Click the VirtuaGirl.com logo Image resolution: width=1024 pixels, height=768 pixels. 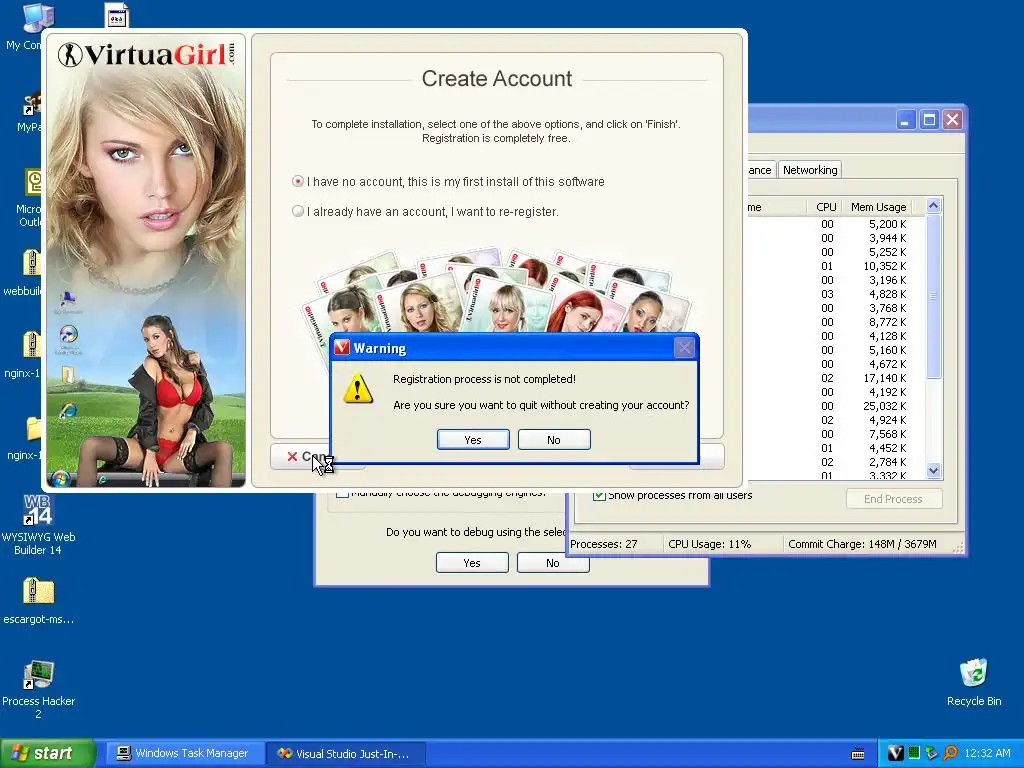pos(146,54)
